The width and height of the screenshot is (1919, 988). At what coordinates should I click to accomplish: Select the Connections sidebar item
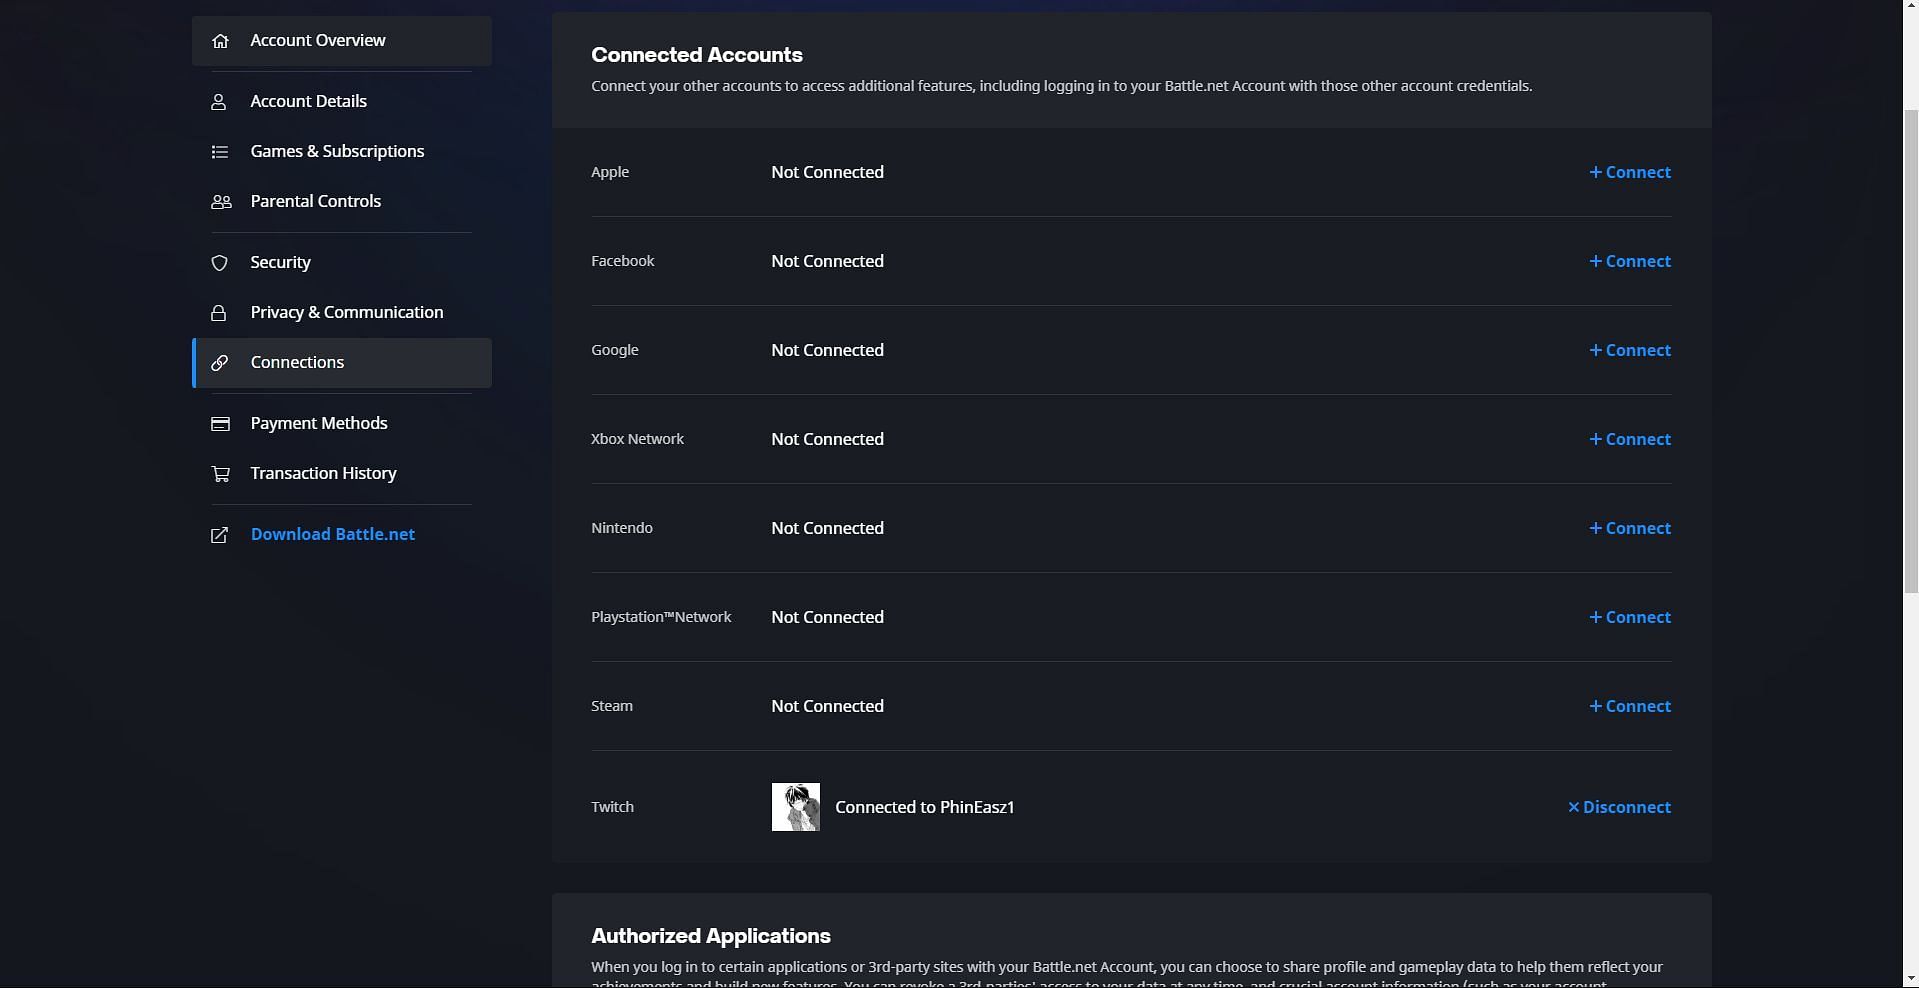tap(342, 363)
